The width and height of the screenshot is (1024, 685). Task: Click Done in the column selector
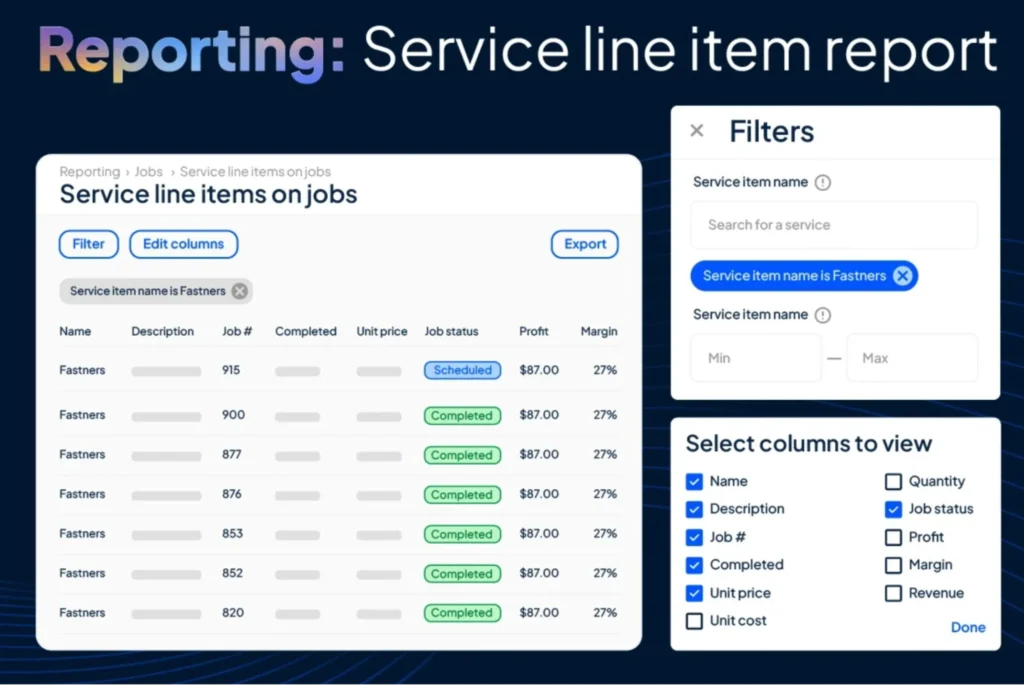pyautogui.click(x=967, y=627)
